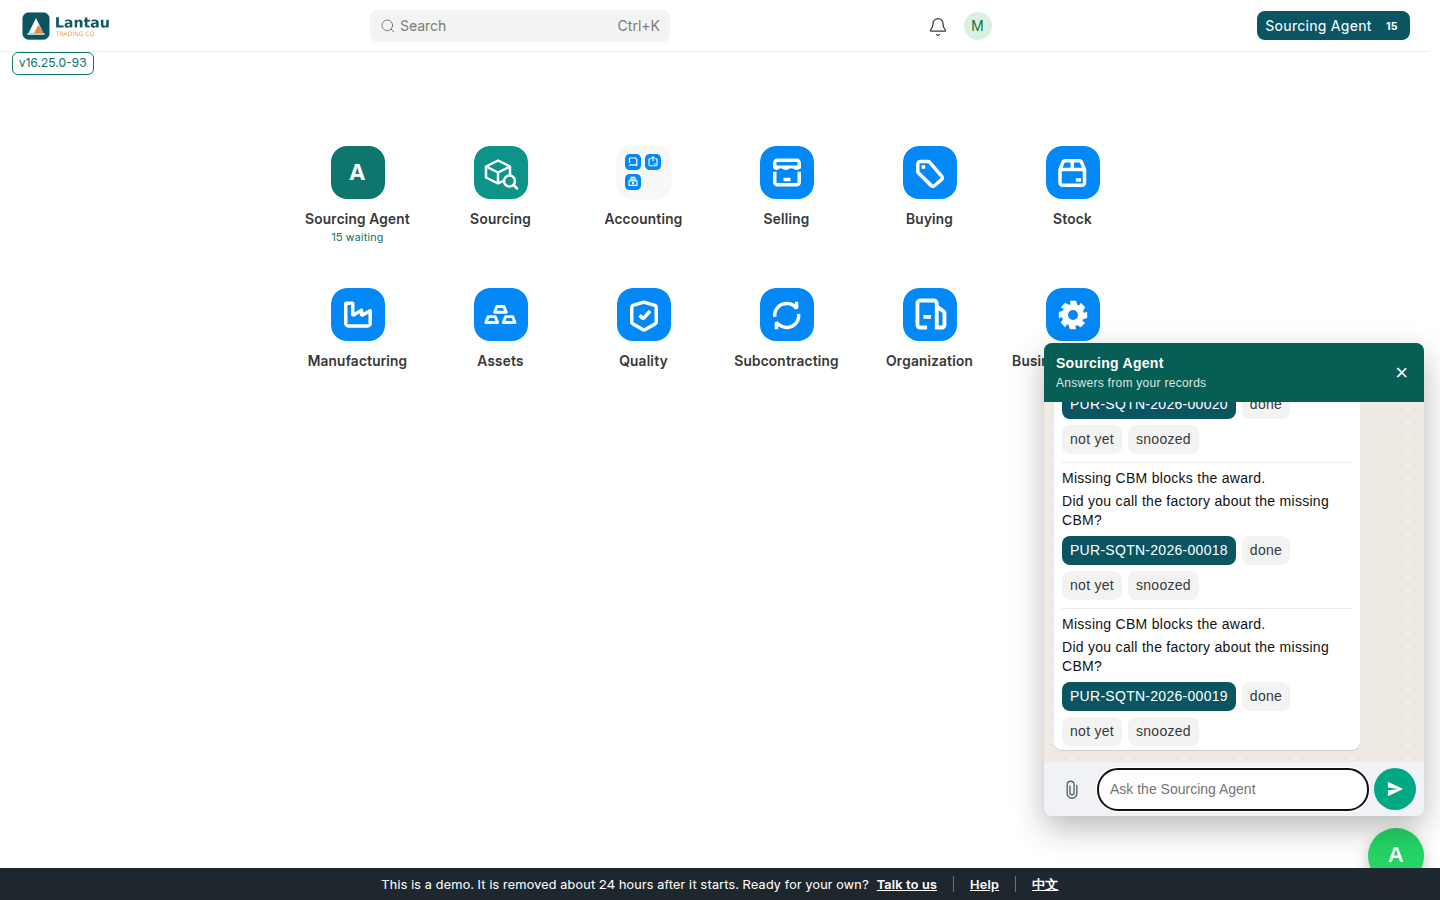
Task: Open quotation PUR-SQTN-2026-00018
Action: (x=1148, y=550)
